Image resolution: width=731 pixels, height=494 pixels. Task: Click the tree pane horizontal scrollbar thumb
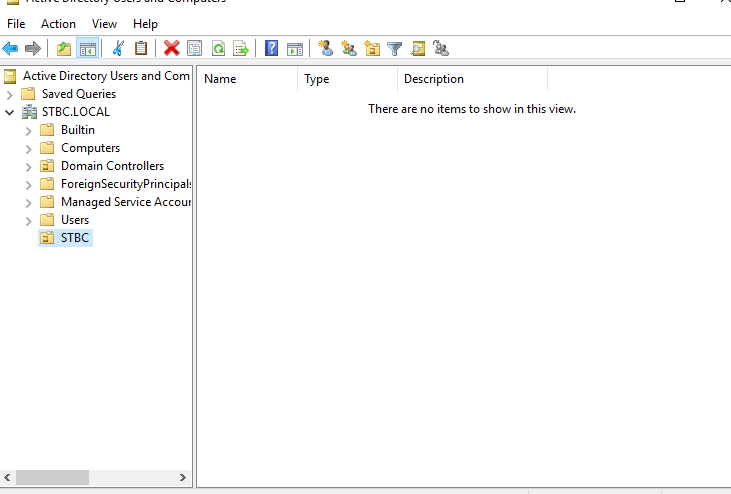coord(52,477)
